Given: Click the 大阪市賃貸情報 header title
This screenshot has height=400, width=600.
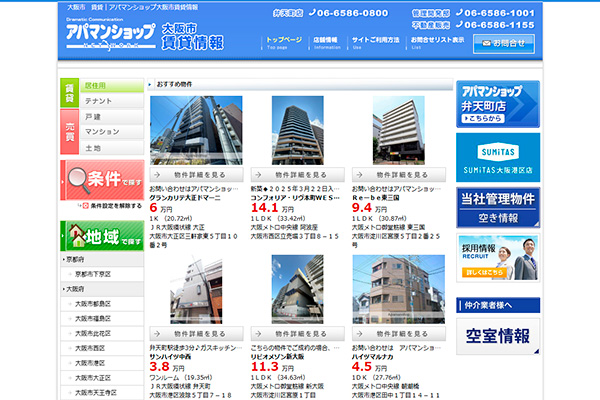Looking at the screenshot, I should coord(192,37).
